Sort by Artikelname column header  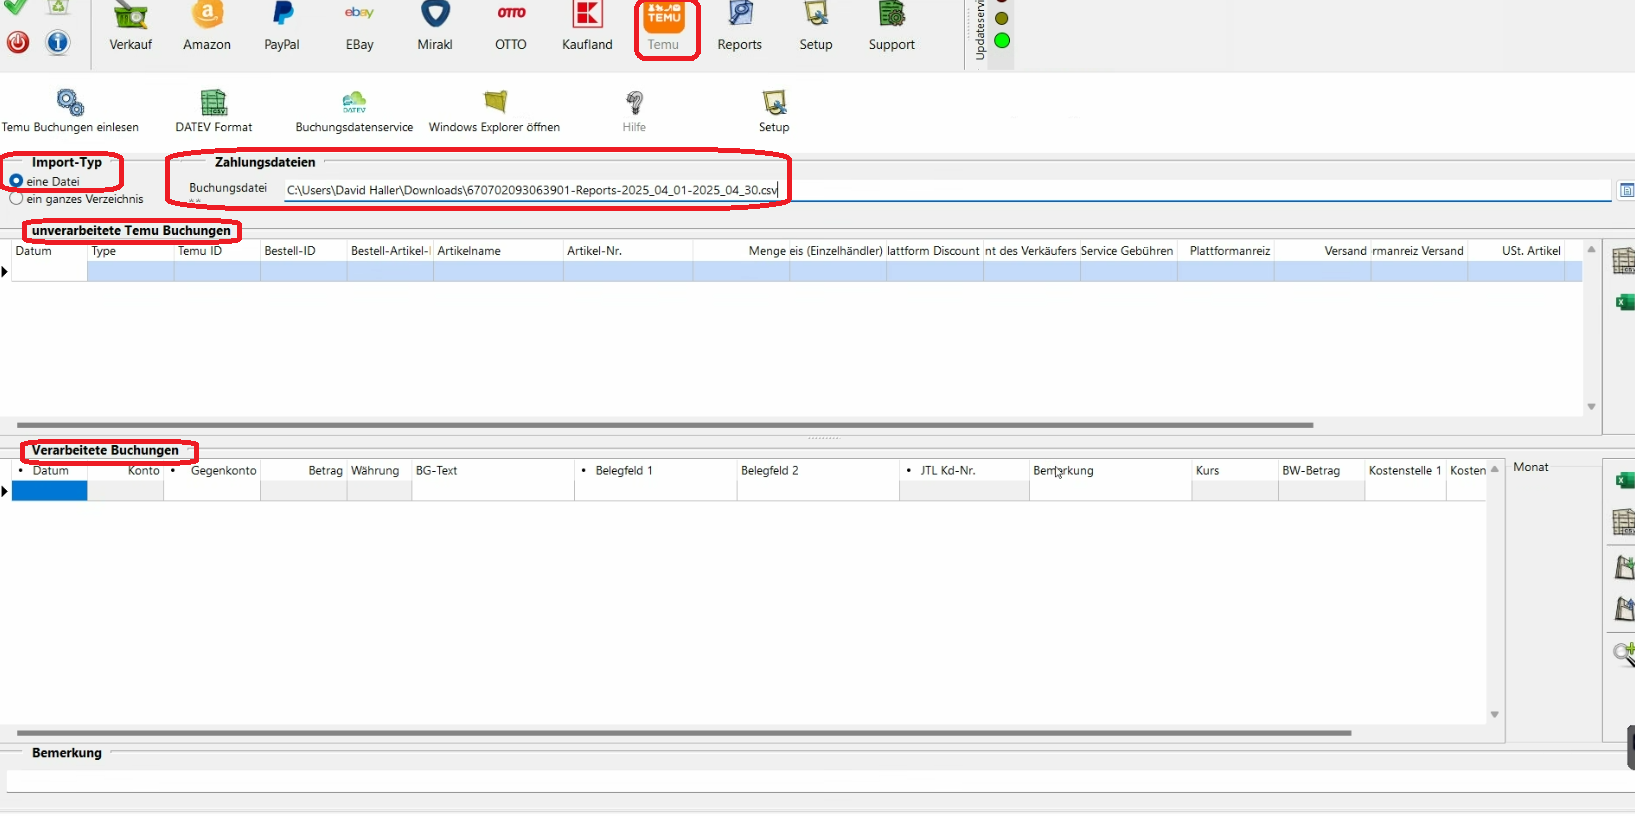pyautogui.click(x=497, y=251)
